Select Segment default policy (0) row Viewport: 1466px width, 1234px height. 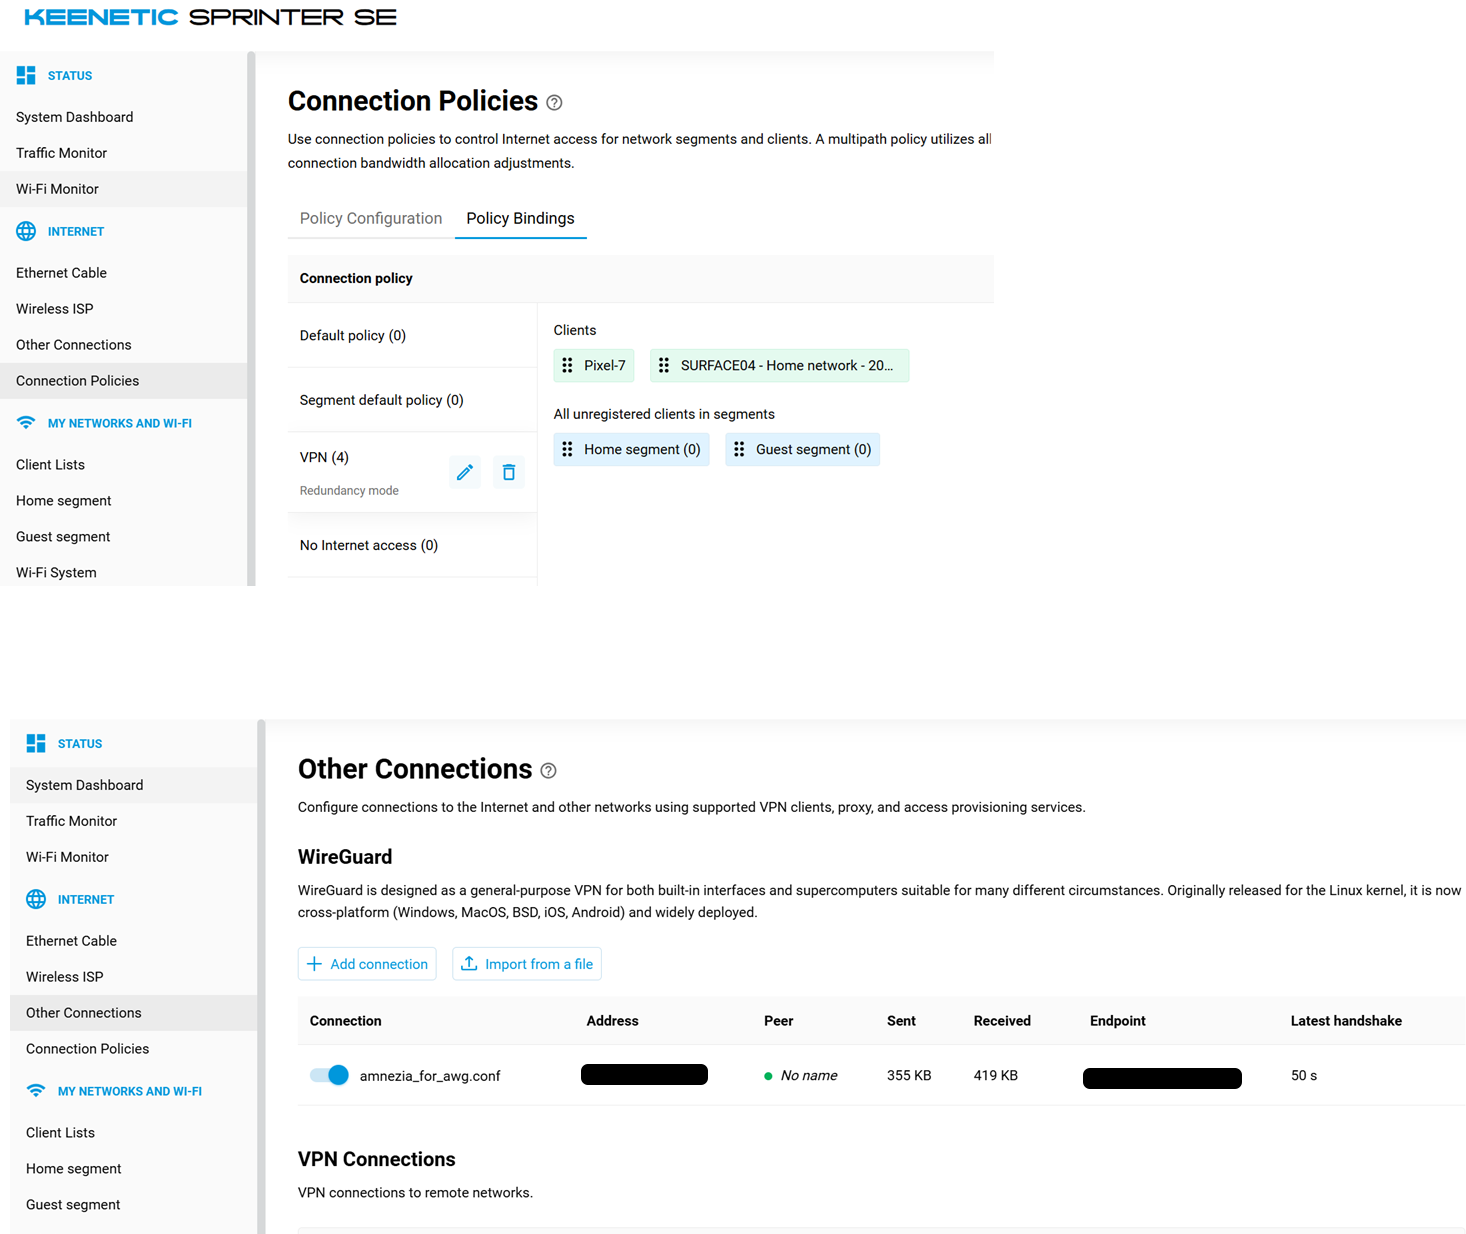click(x=412, y=400)
